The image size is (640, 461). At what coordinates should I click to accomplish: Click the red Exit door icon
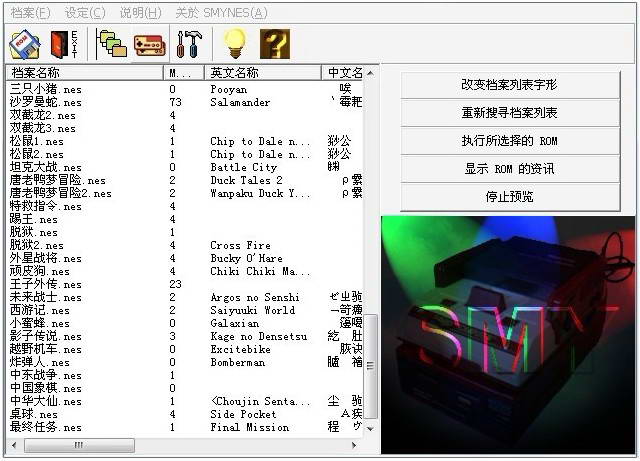click(x=64, y=44)
